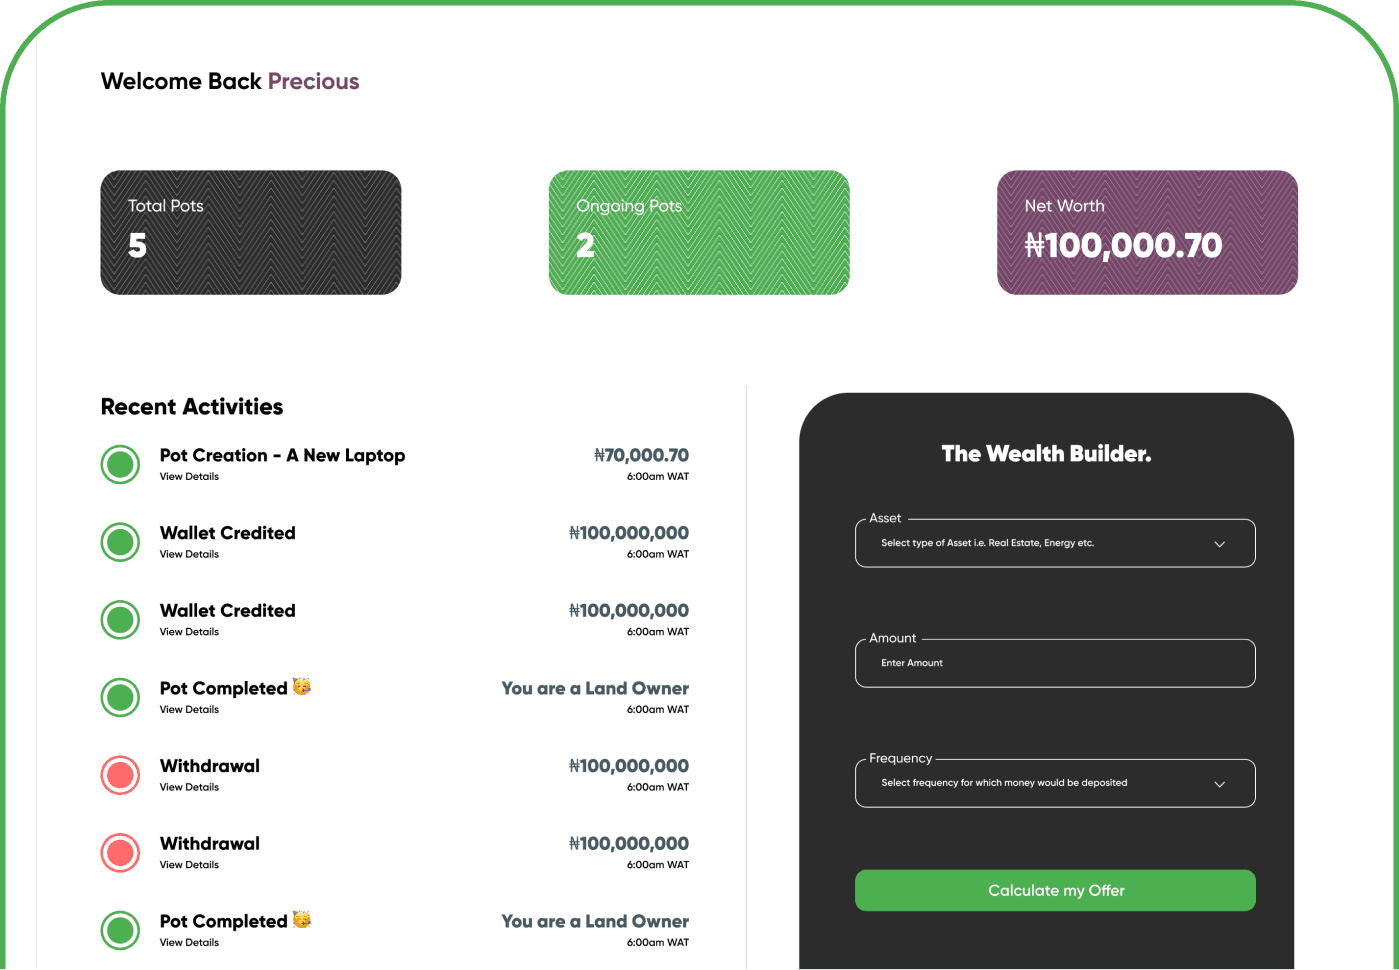Click View Details under Pot Creation activity
The height and width of the screenshot is (970, 1399).
(x=189, y=477)
